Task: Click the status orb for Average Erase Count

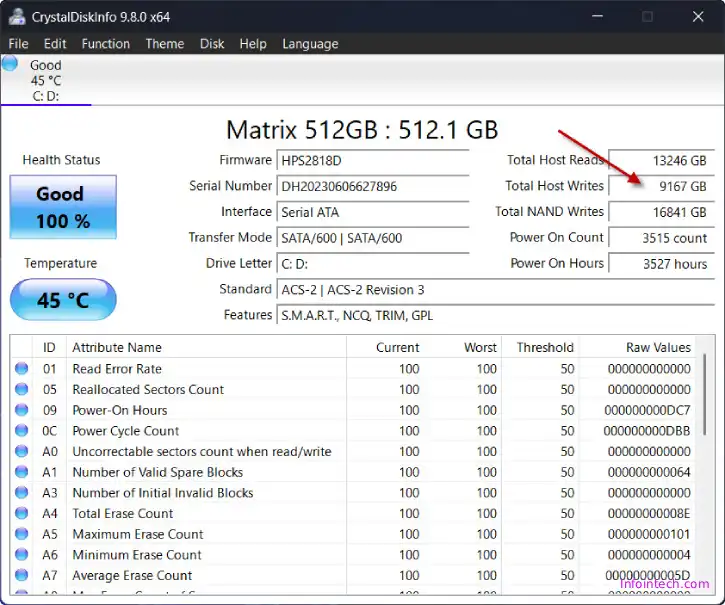Action: tap(21, 575)
